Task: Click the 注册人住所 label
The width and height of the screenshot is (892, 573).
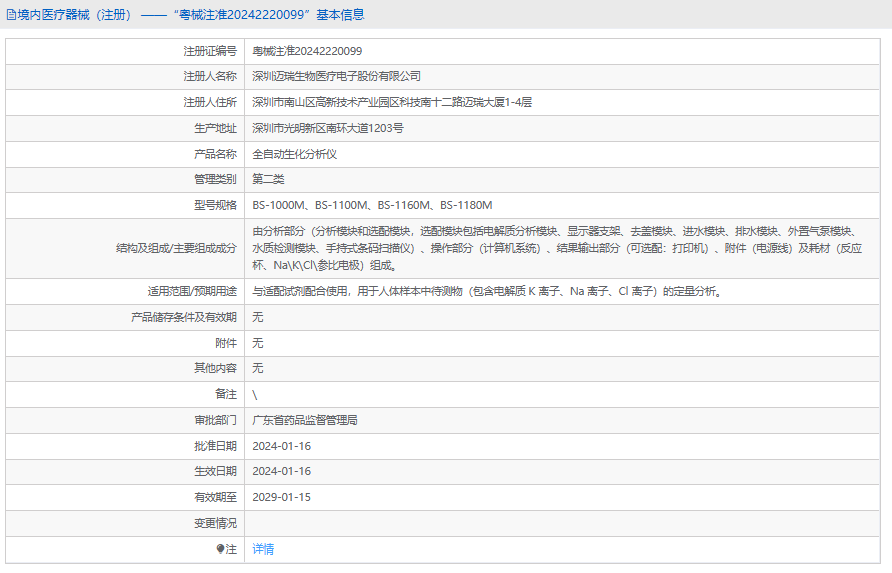Action: [x=210, y=102]
